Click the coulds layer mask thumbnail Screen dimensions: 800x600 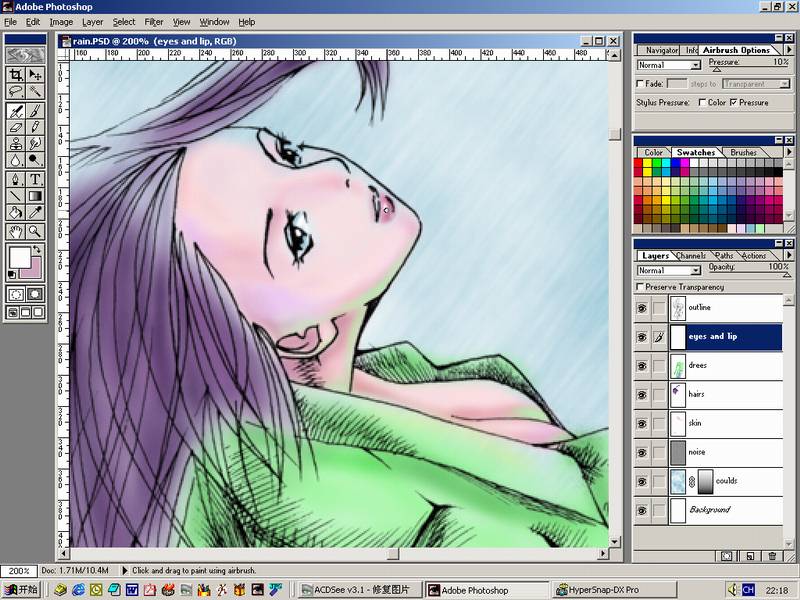[x=706, y=482]
